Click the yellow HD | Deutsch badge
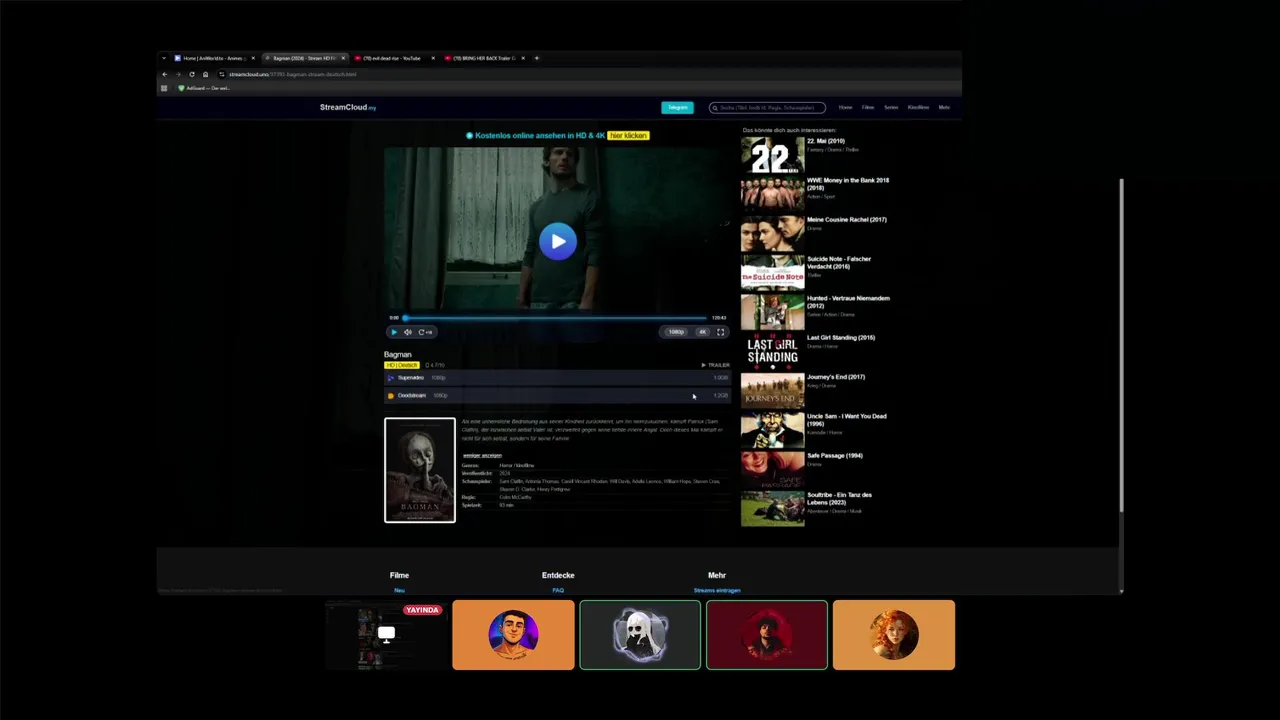Image resolution: width=1280 pixels, height=720 pixels. pyautogui.click(x=402, y=365)
